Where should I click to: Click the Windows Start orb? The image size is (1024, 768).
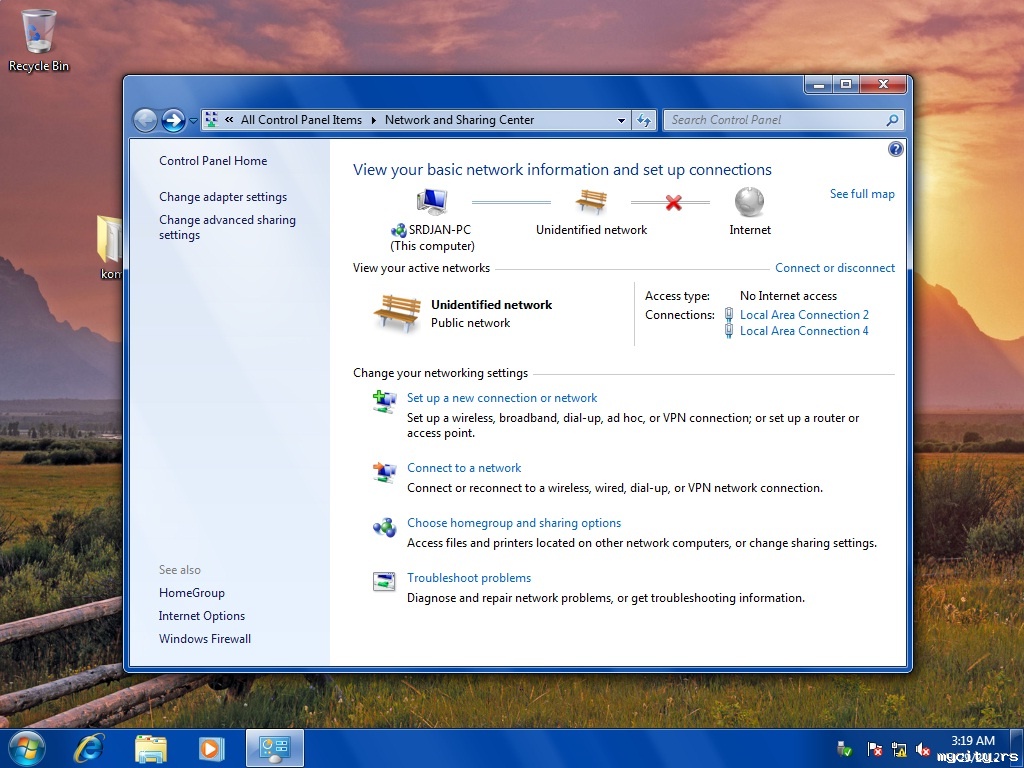27,747
